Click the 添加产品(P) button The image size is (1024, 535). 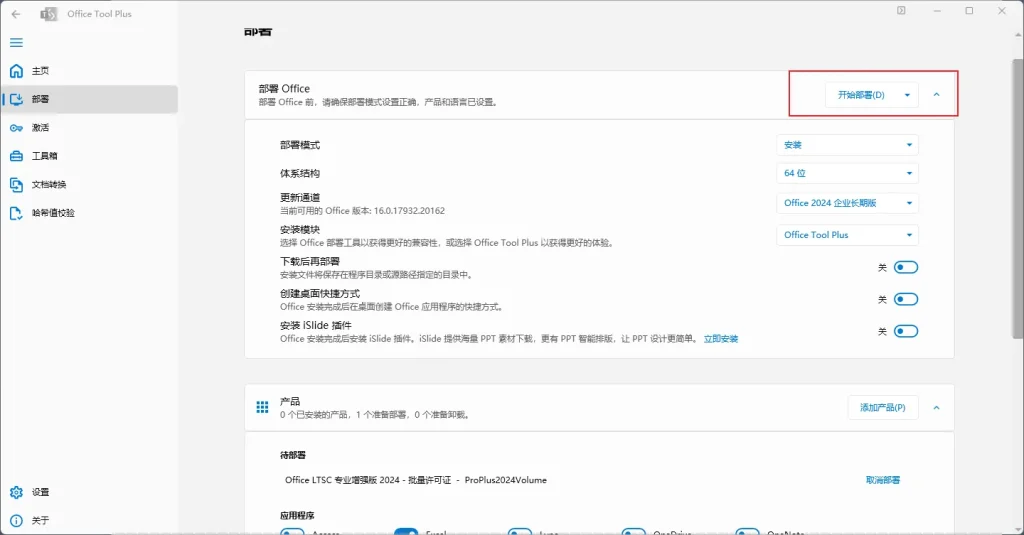click(x=883, y=408)
